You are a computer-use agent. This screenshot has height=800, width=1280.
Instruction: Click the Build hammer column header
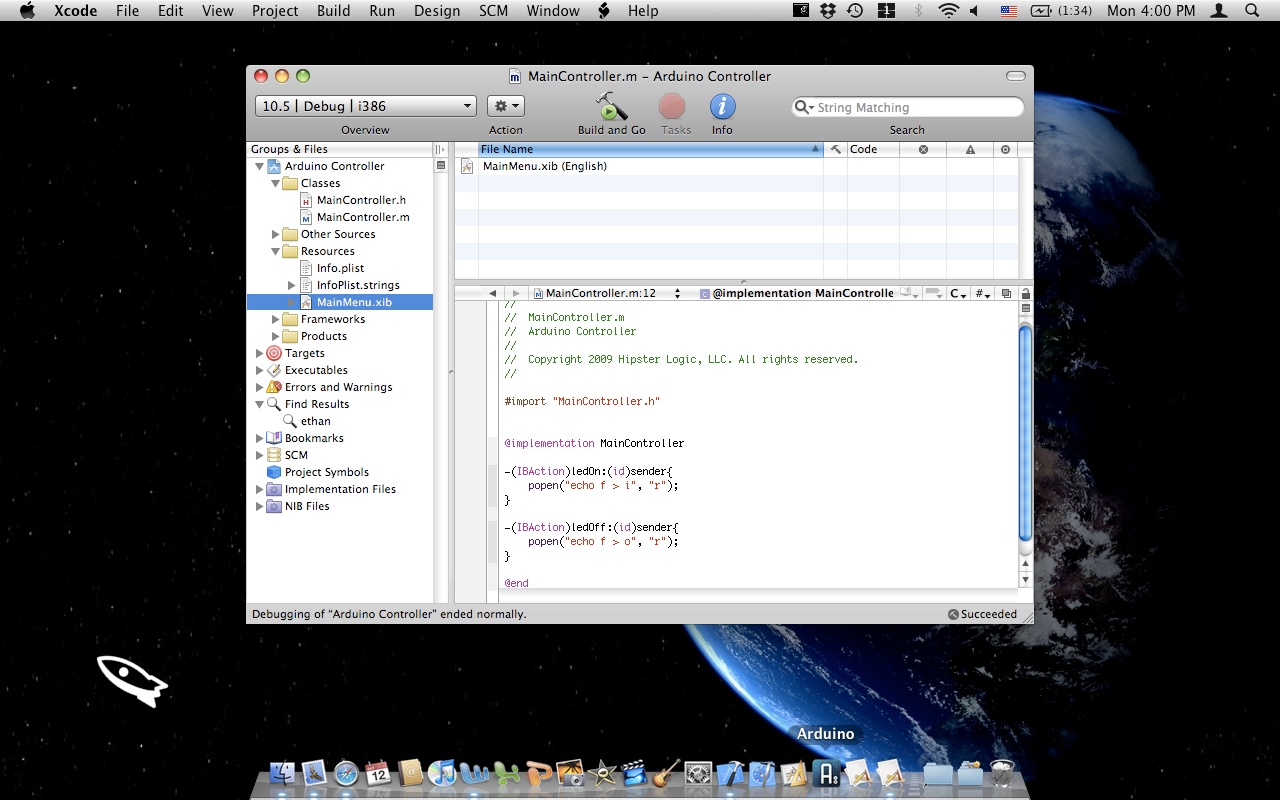[x=836, y=149]
